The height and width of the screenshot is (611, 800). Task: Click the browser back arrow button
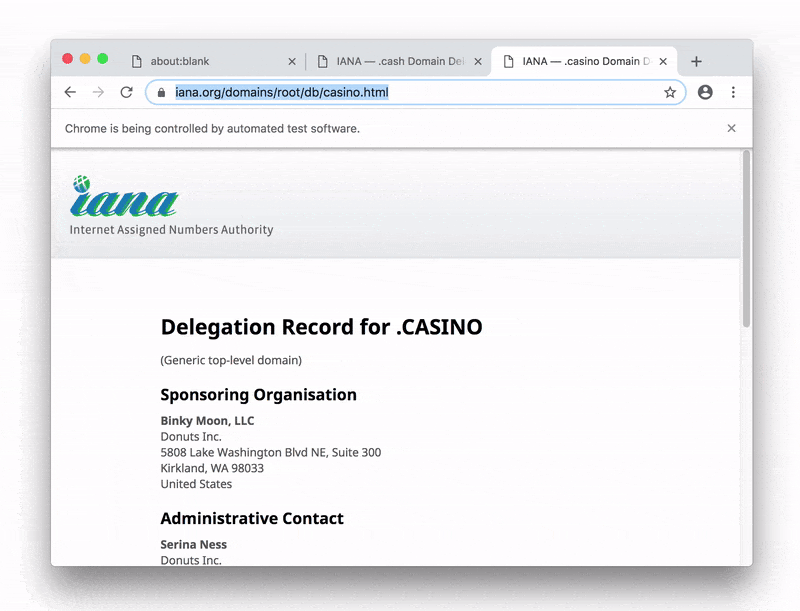click(70, 92)
